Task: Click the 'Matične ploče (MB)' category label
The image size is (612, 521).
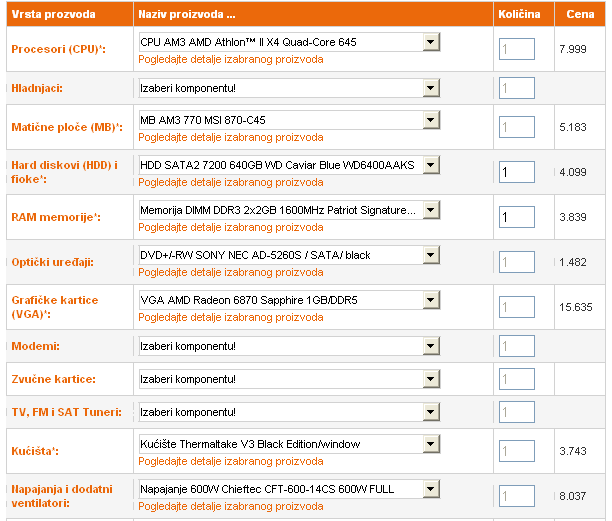Action: (x=67, y=127)
